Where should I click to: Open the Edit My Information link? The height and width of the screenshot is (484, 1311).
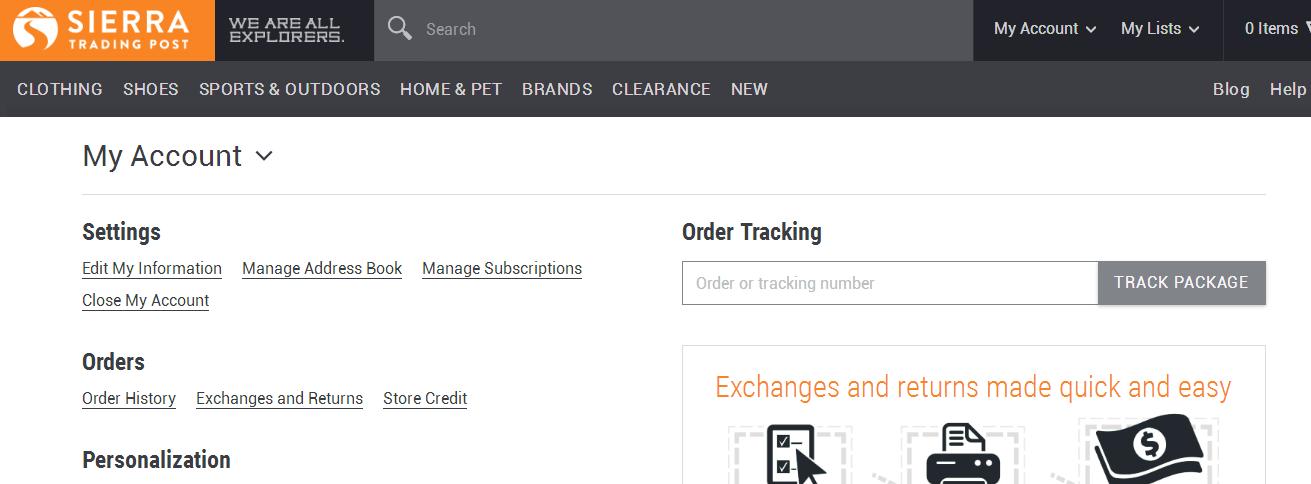coord(152,269)
